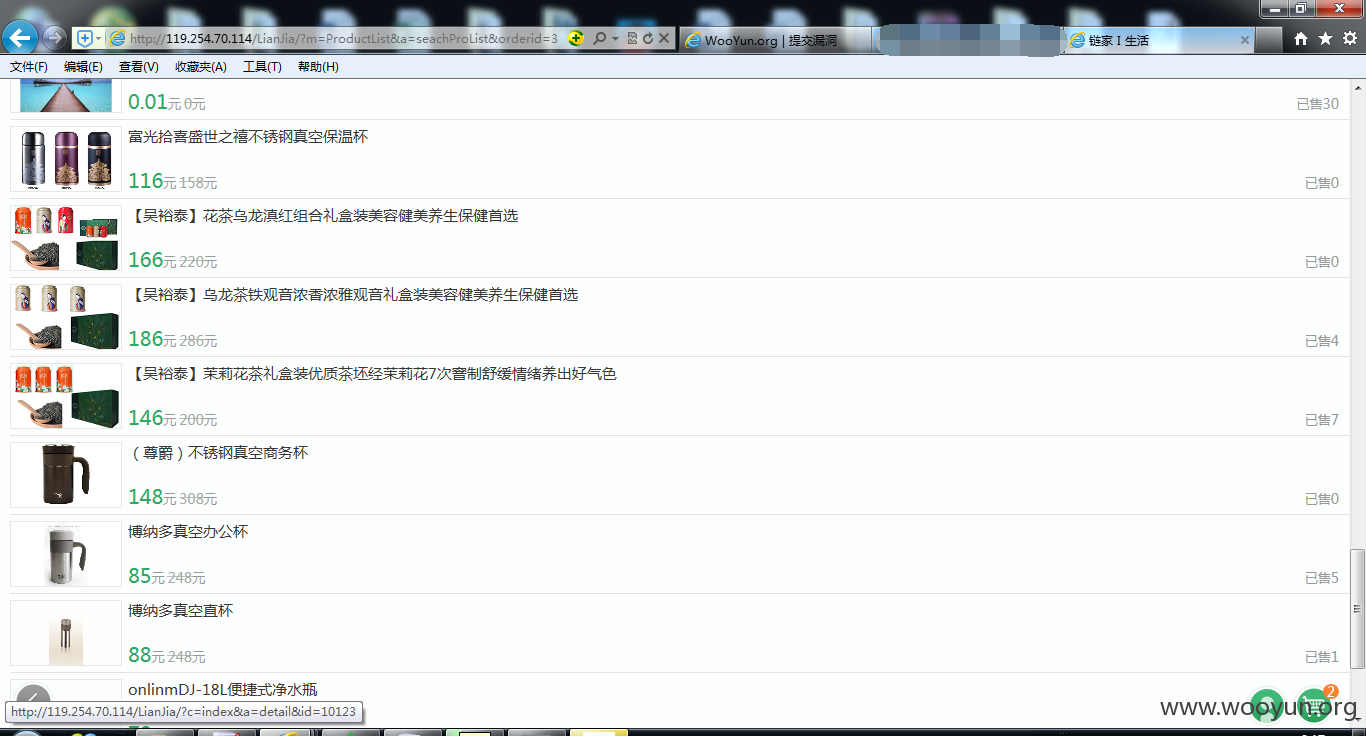Open the green shopping cart icon
This screenshot has width=1366, height=736.
[x=1314, y=705]
